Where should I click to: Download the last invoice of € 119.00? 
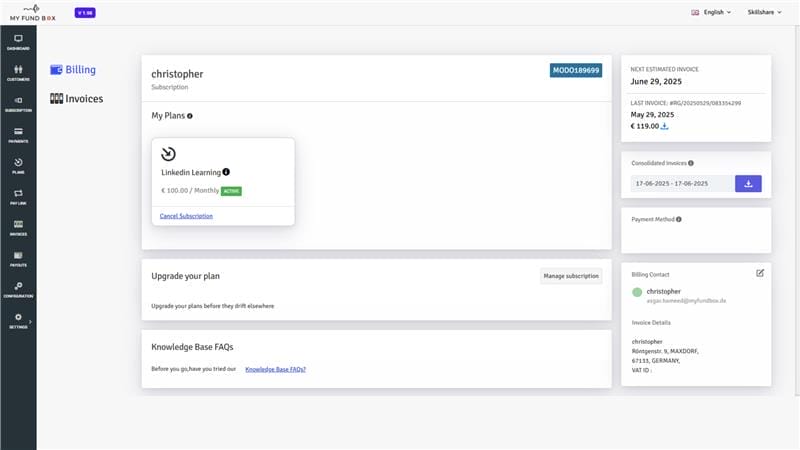coord(665,126)
